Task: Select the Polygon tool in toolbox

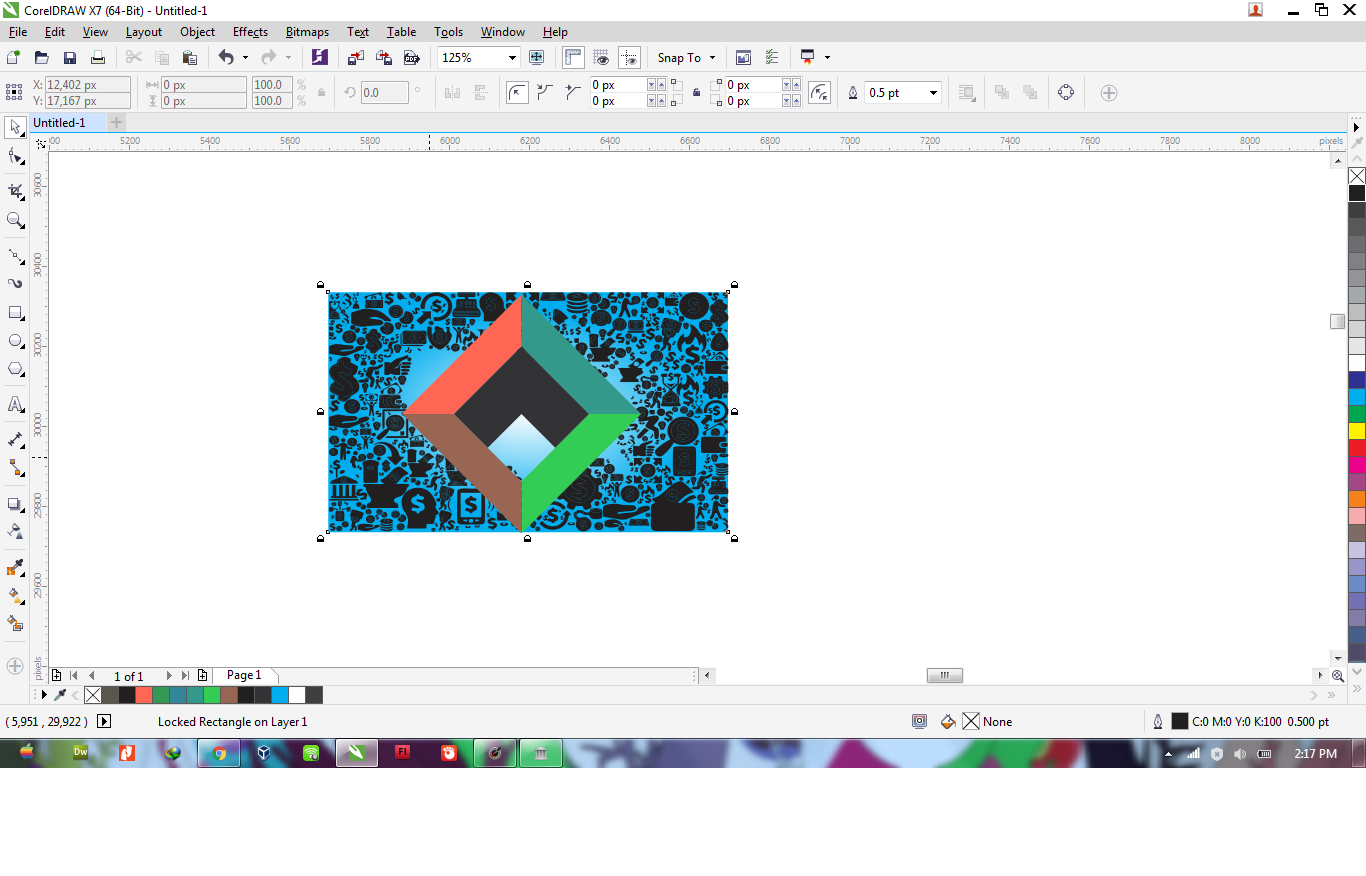Action: coord(15,369)
